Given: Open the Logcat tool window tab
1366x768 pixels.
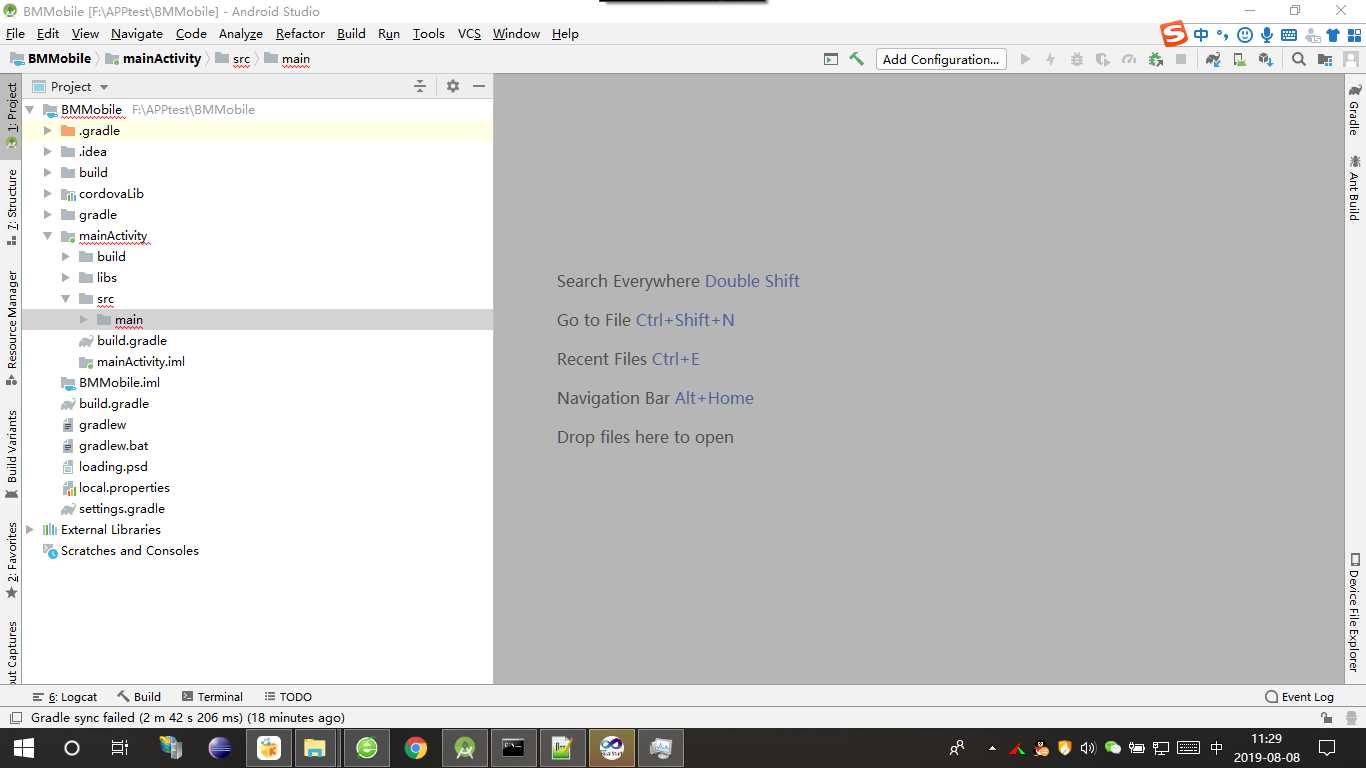Looking at the screenshot, I should 65,697.
